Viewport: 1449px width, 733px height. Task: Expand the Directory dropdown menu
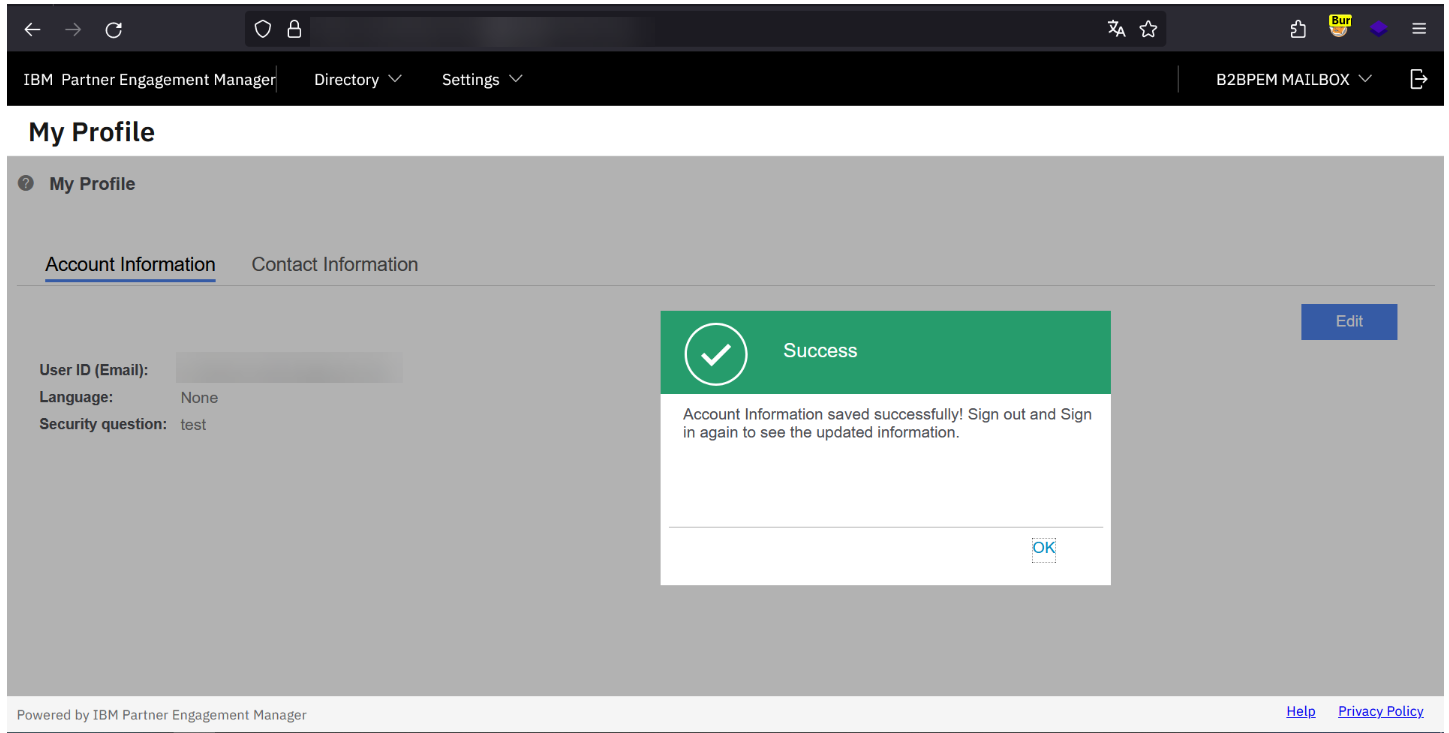[x=357, y=79]
